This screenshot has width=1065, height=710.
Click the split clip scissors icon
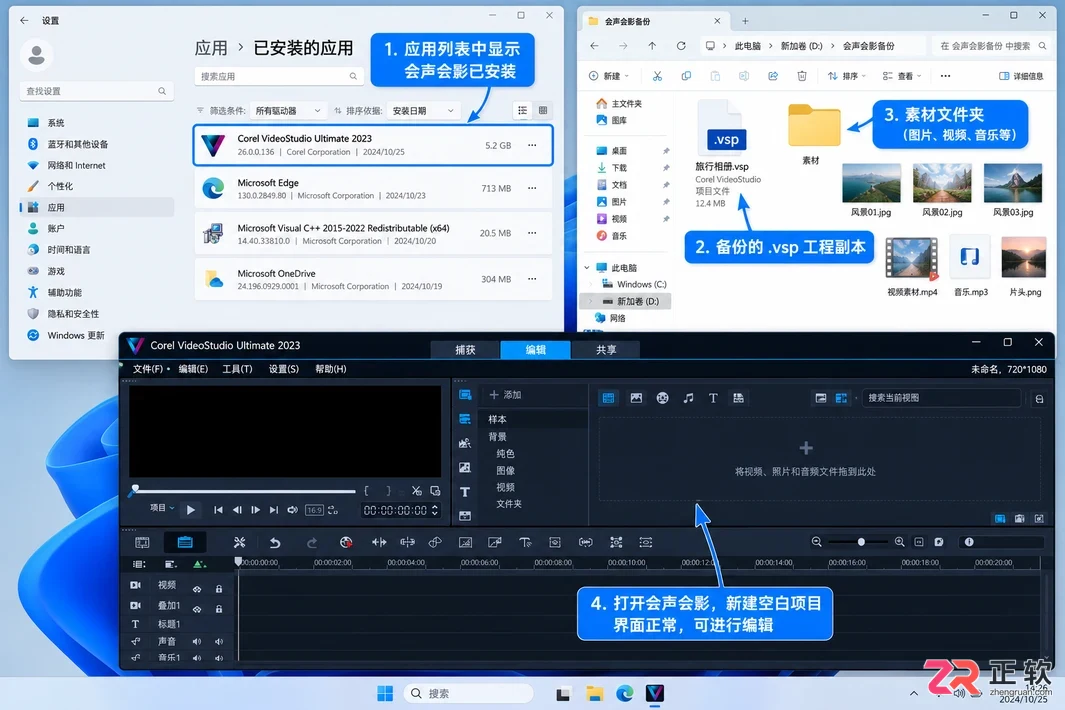[416, 491]
